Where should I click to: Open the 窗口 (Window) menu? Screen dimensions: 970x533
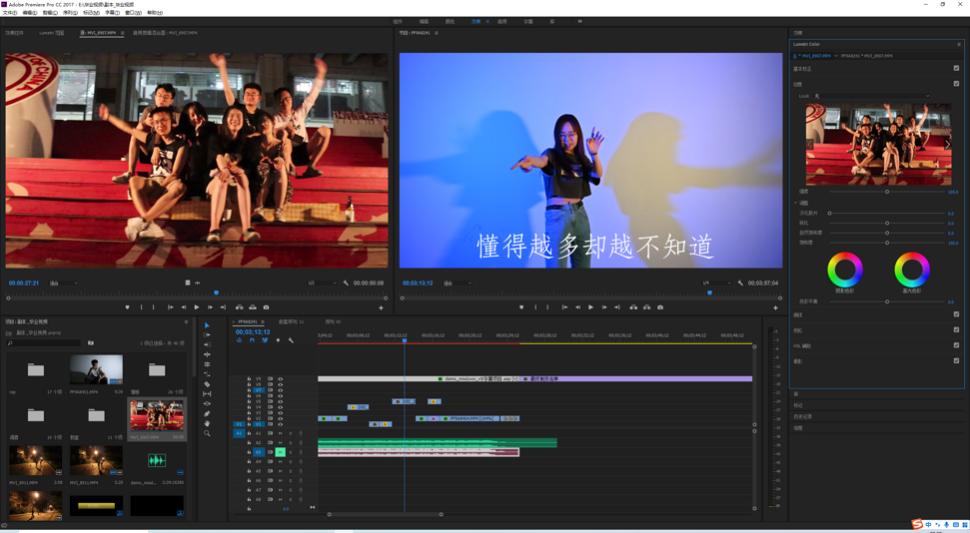[132, 13]
